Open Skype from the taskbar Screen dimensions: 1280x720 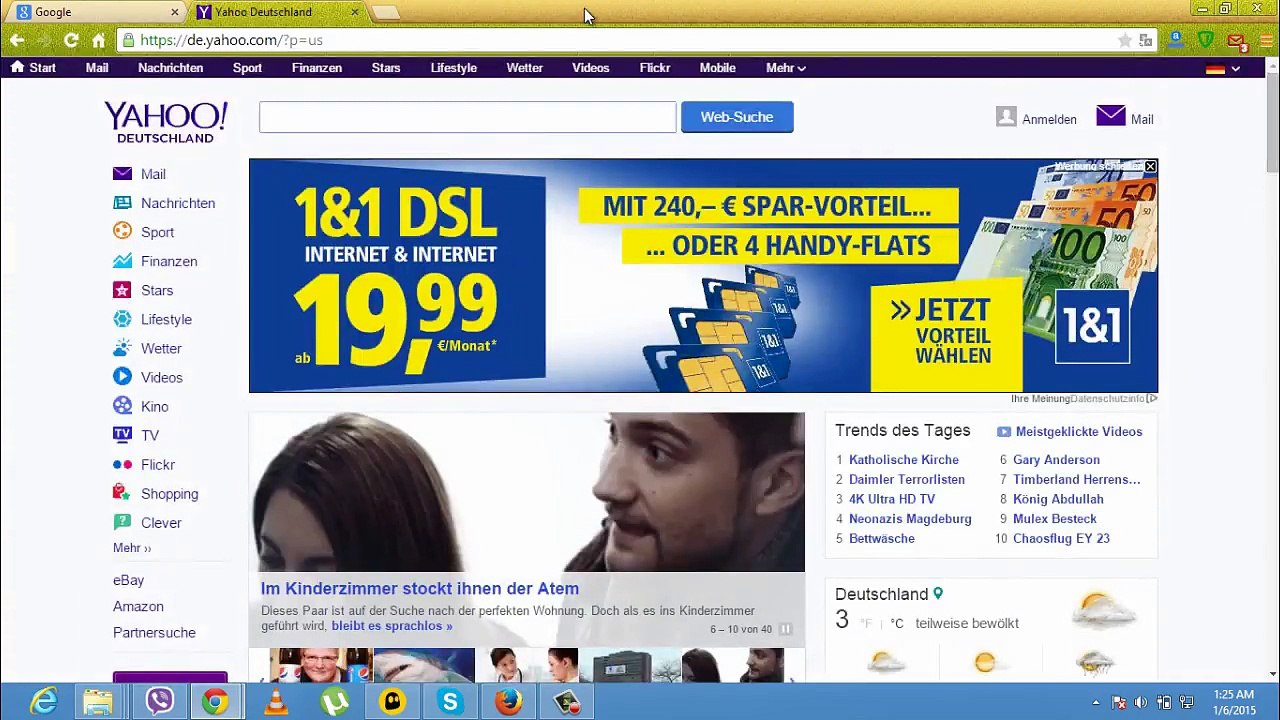pos(450,702)
